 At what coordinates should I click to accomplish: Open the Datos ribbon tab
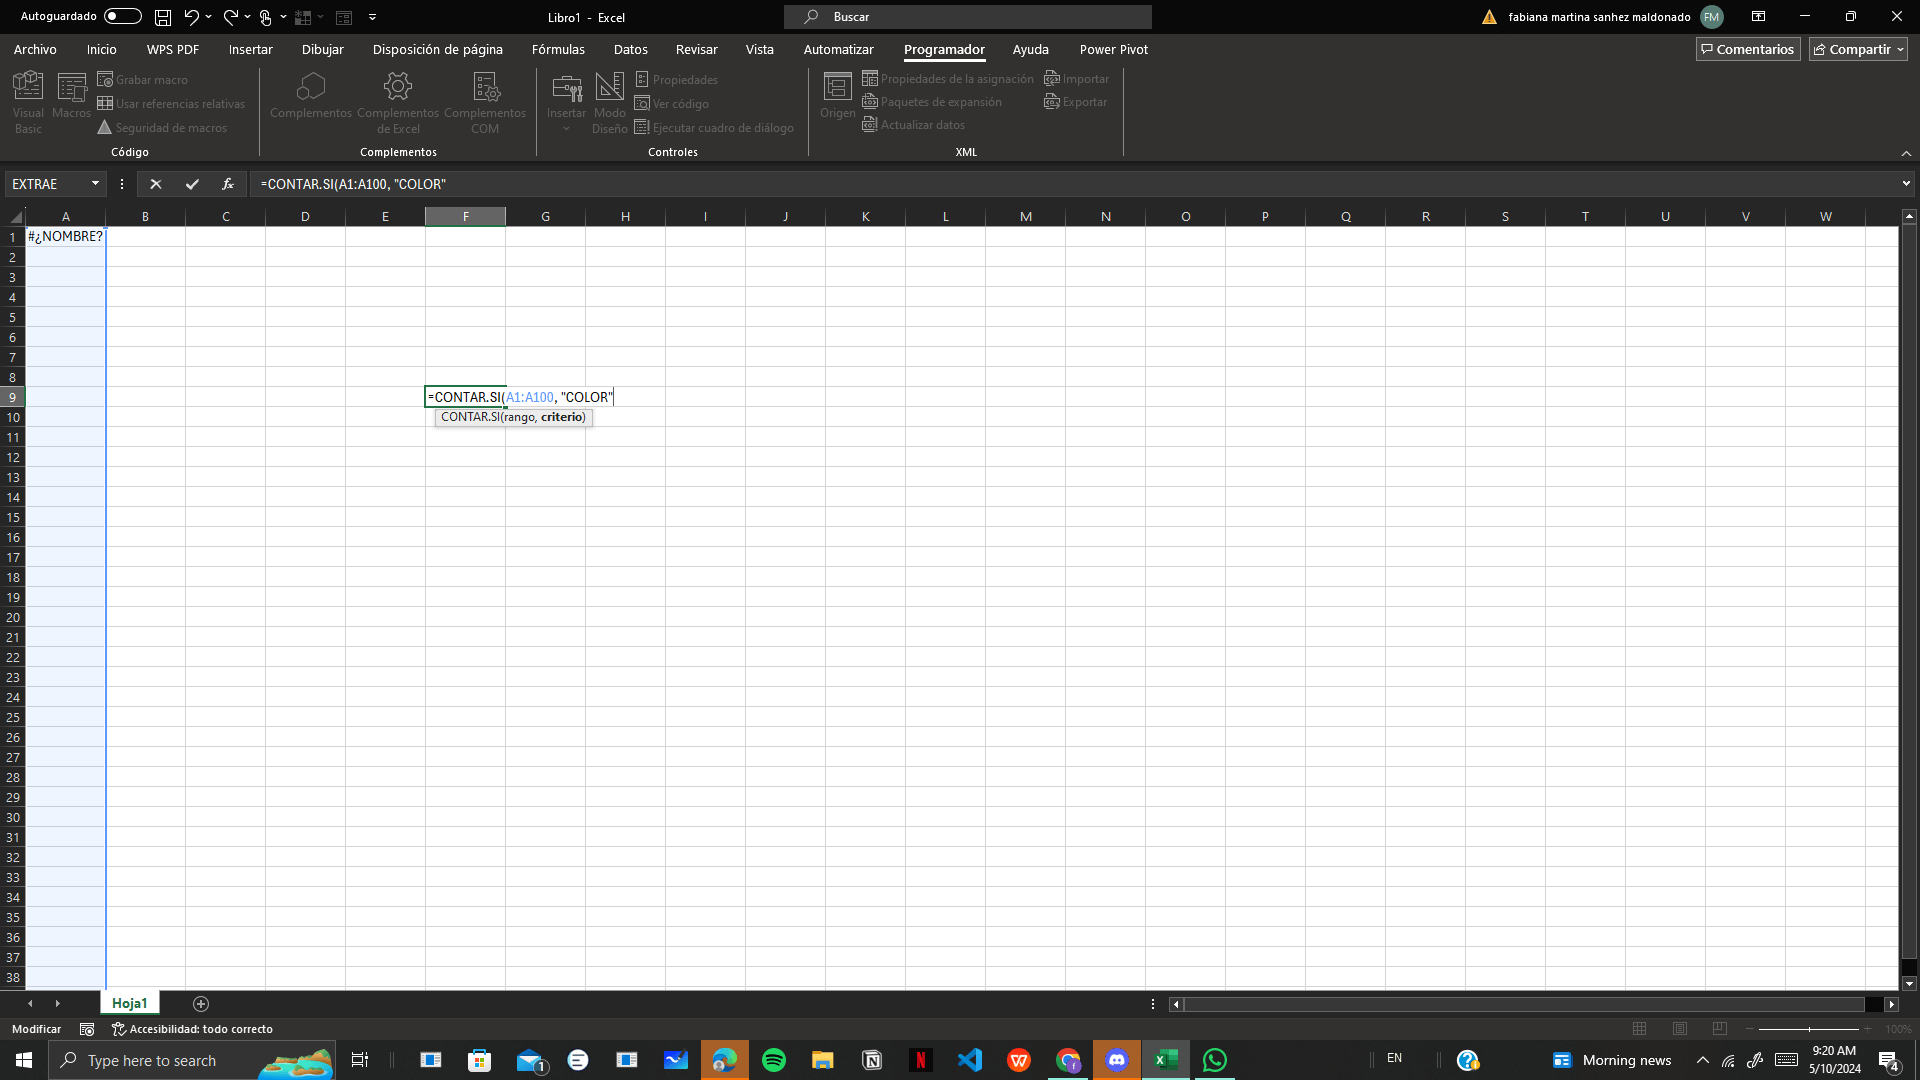630,49
